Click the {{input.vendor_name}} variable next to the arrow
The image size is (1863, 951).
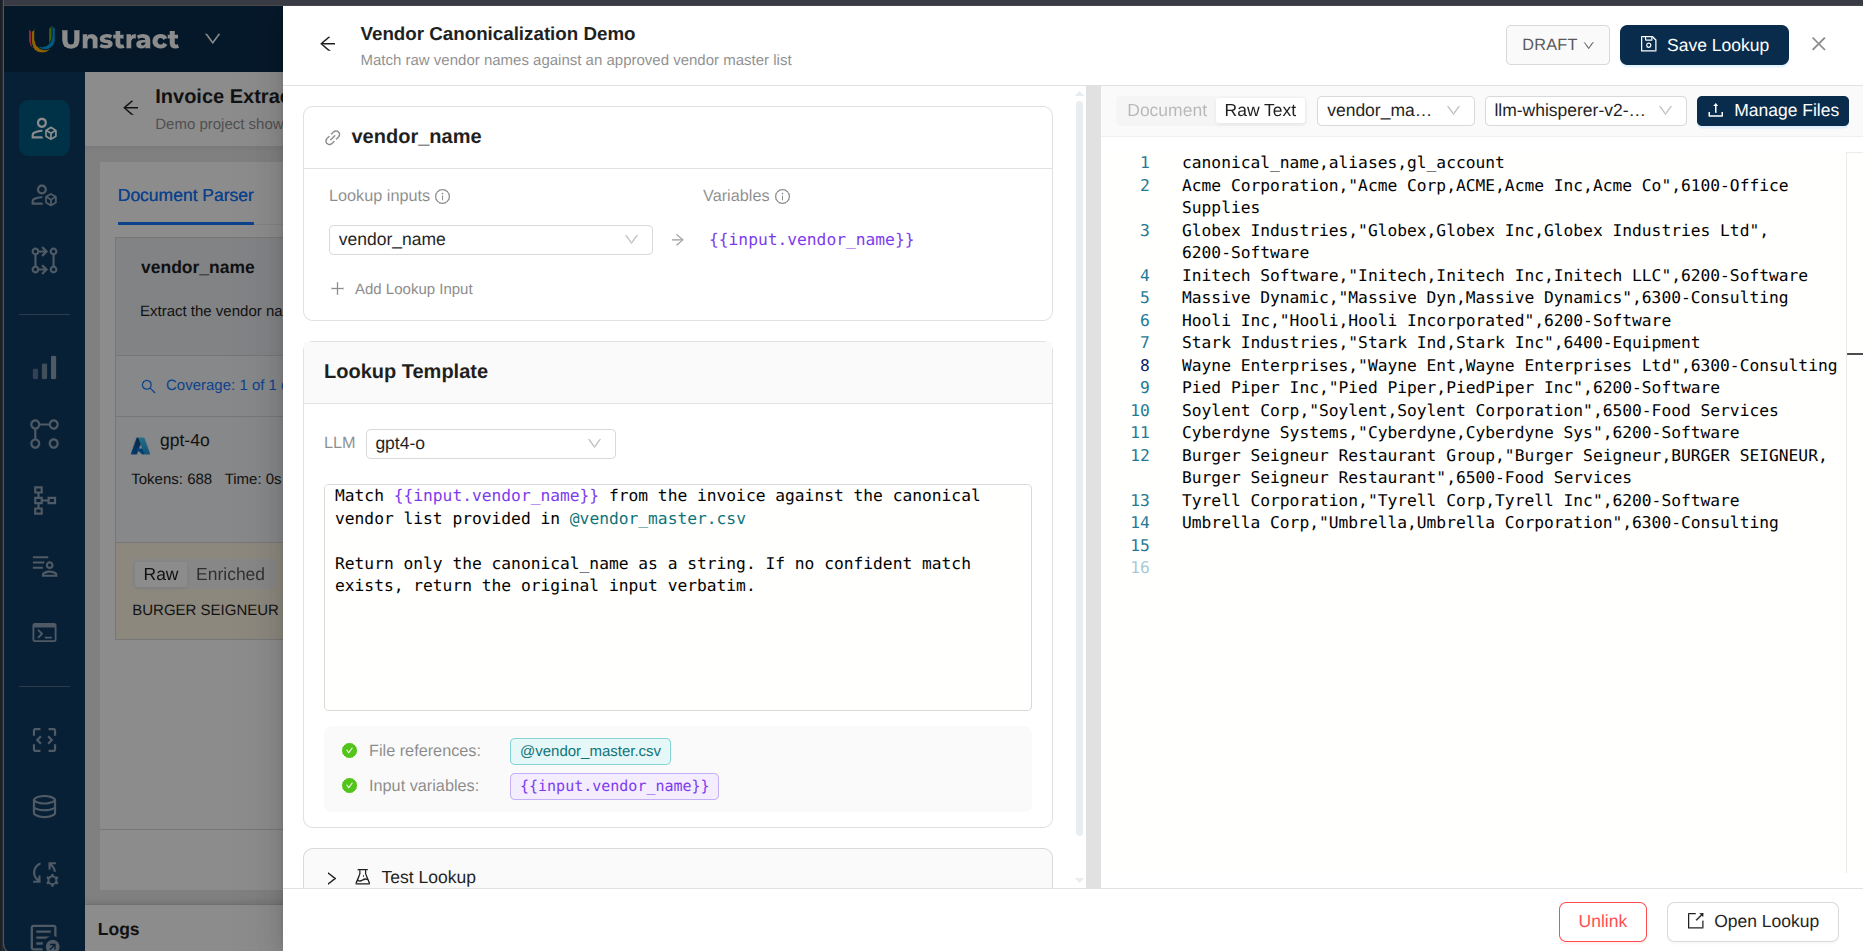coord(811,240)
